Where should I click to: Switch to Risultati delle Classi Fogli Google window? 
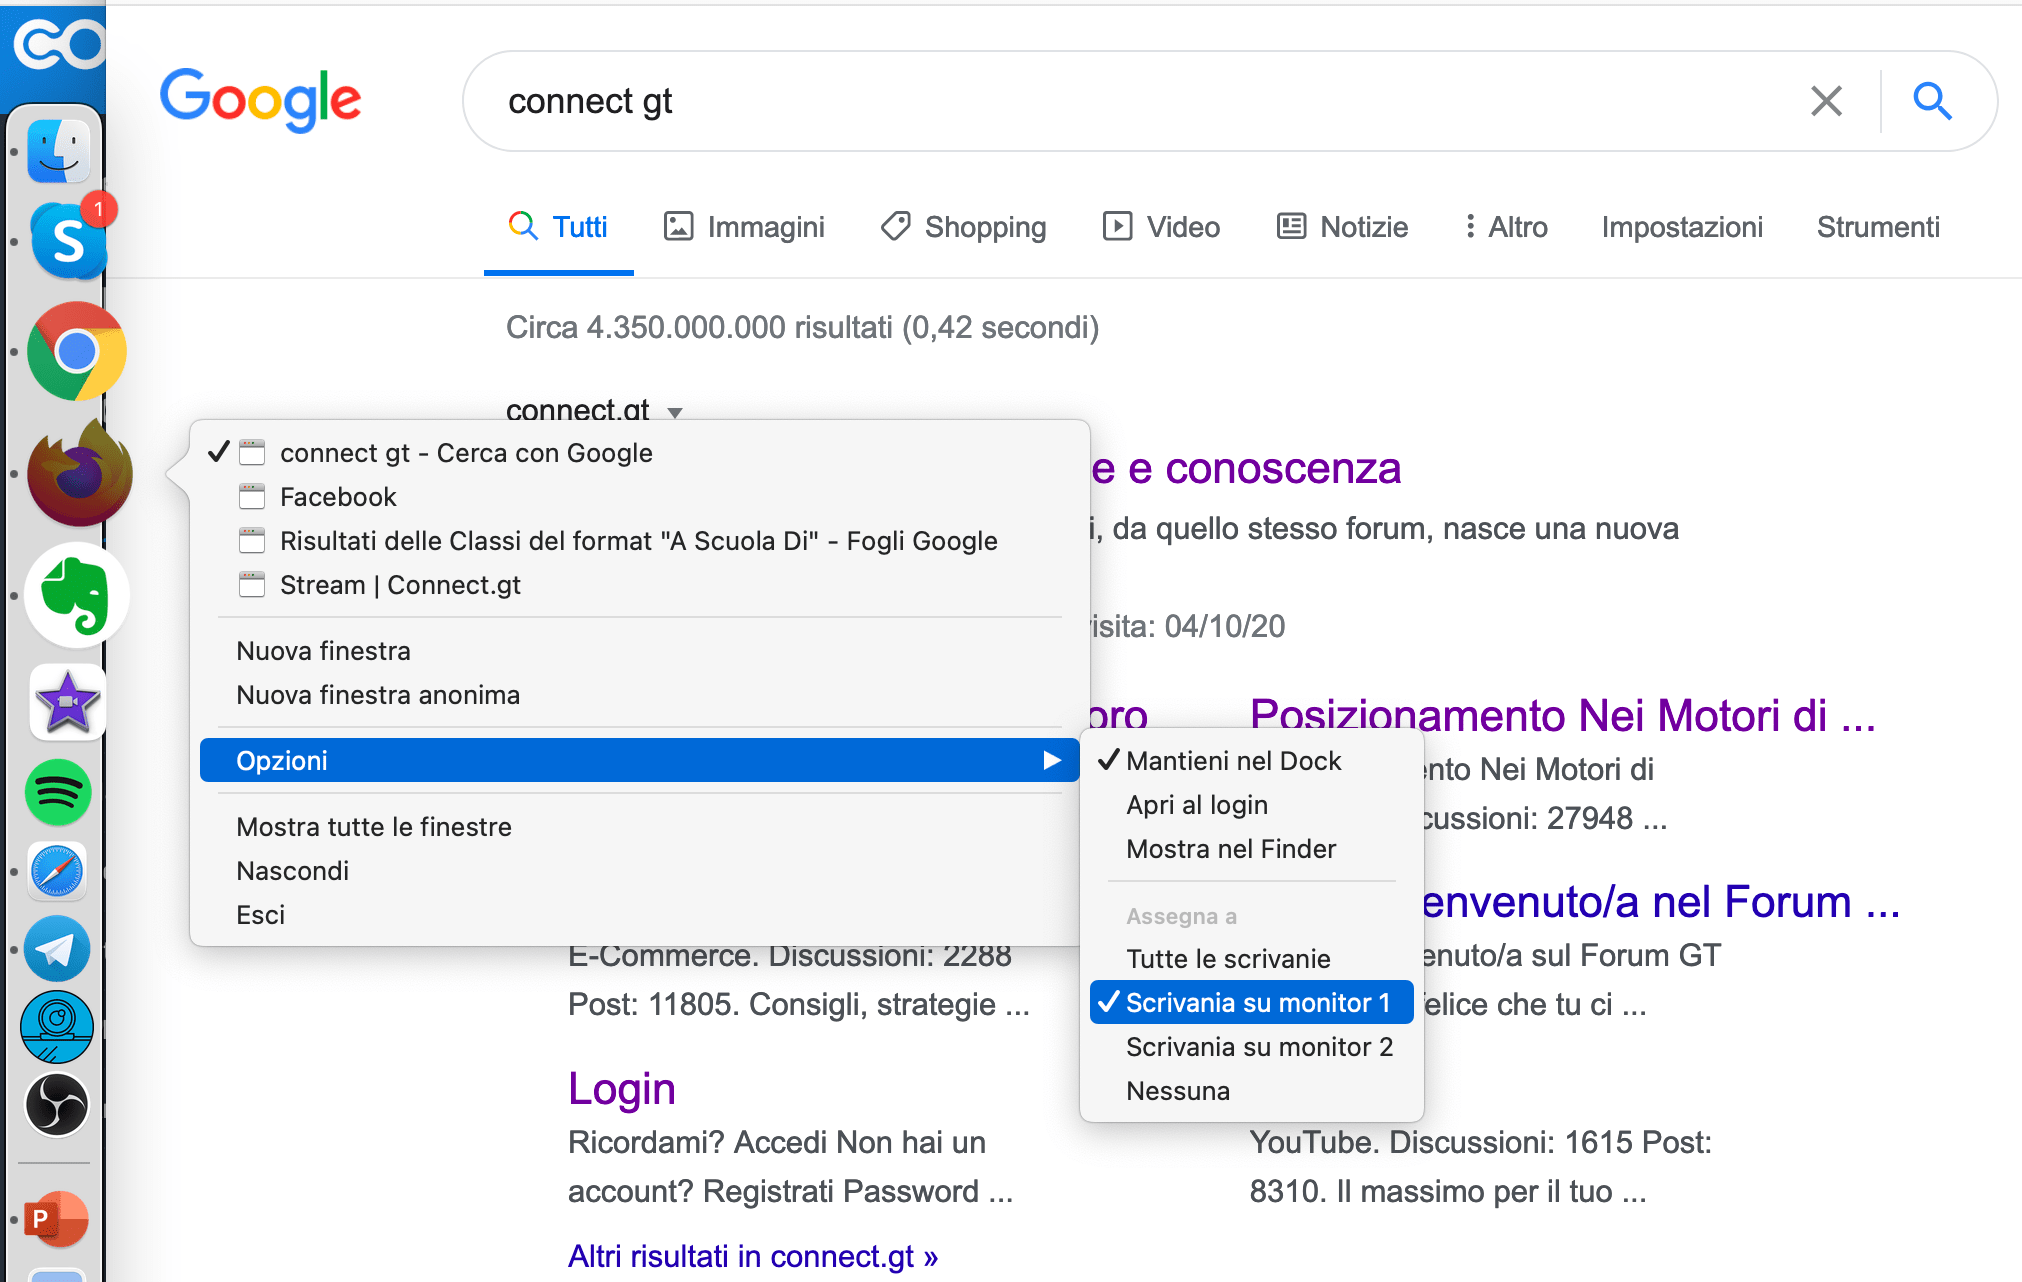tap(639, 541)
